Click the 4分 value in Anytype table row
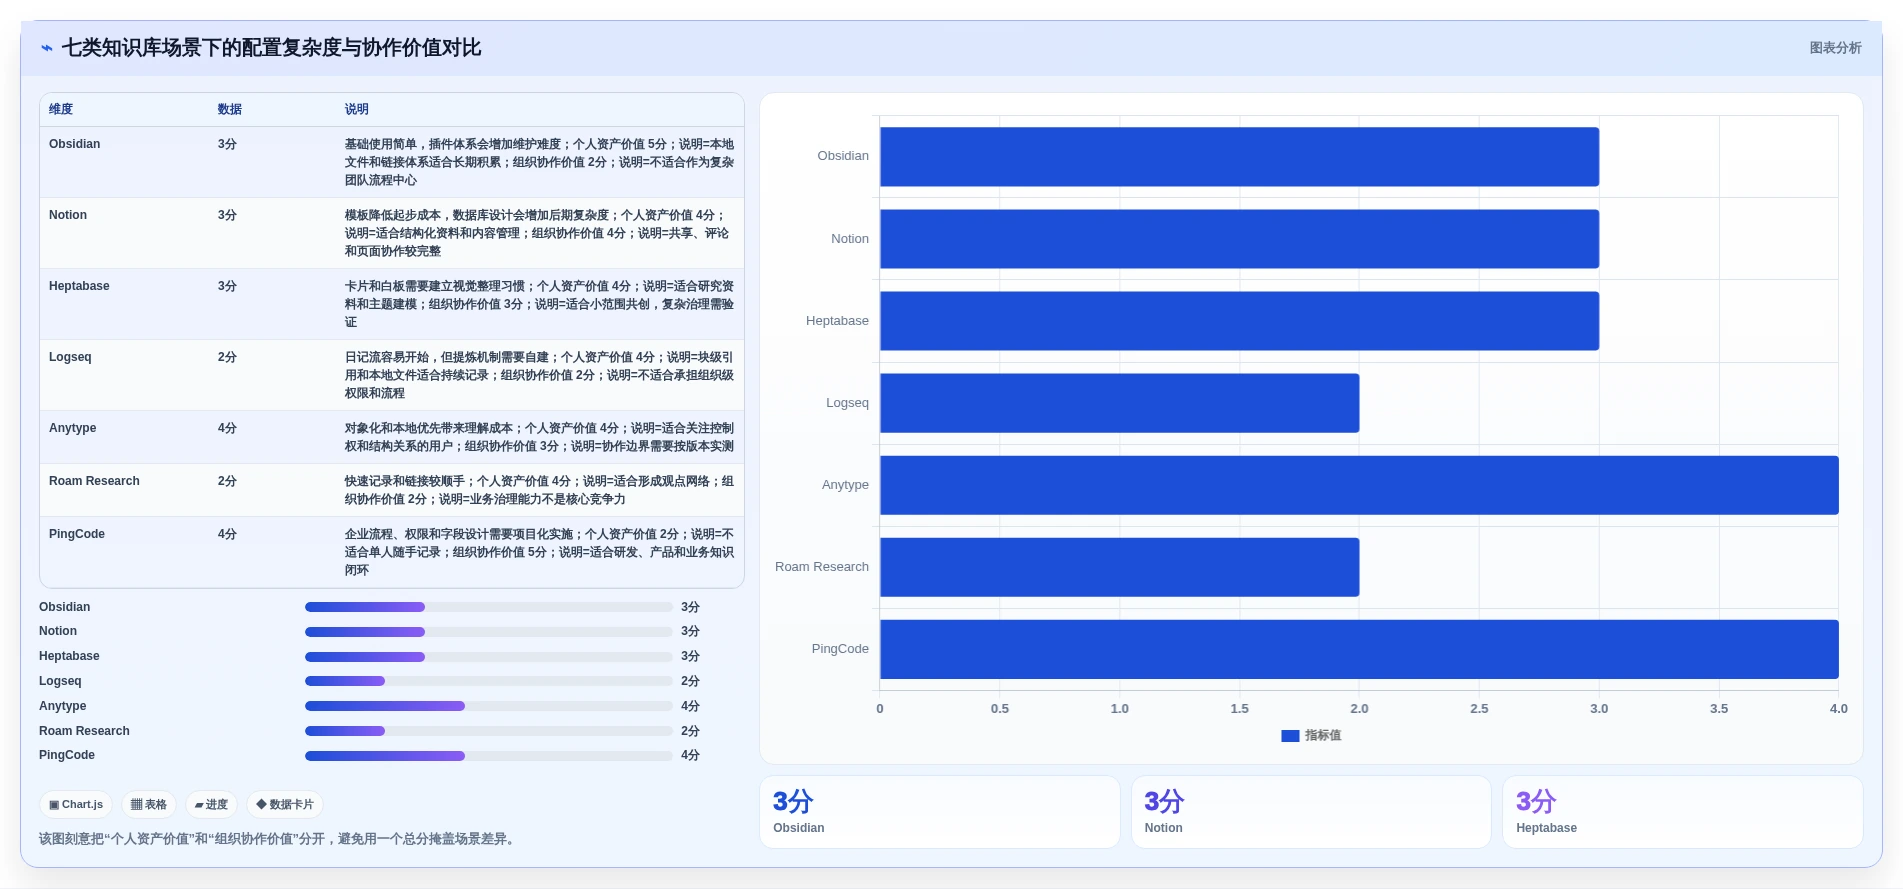The image size is (1903, 889). click(x=227, y=428)
